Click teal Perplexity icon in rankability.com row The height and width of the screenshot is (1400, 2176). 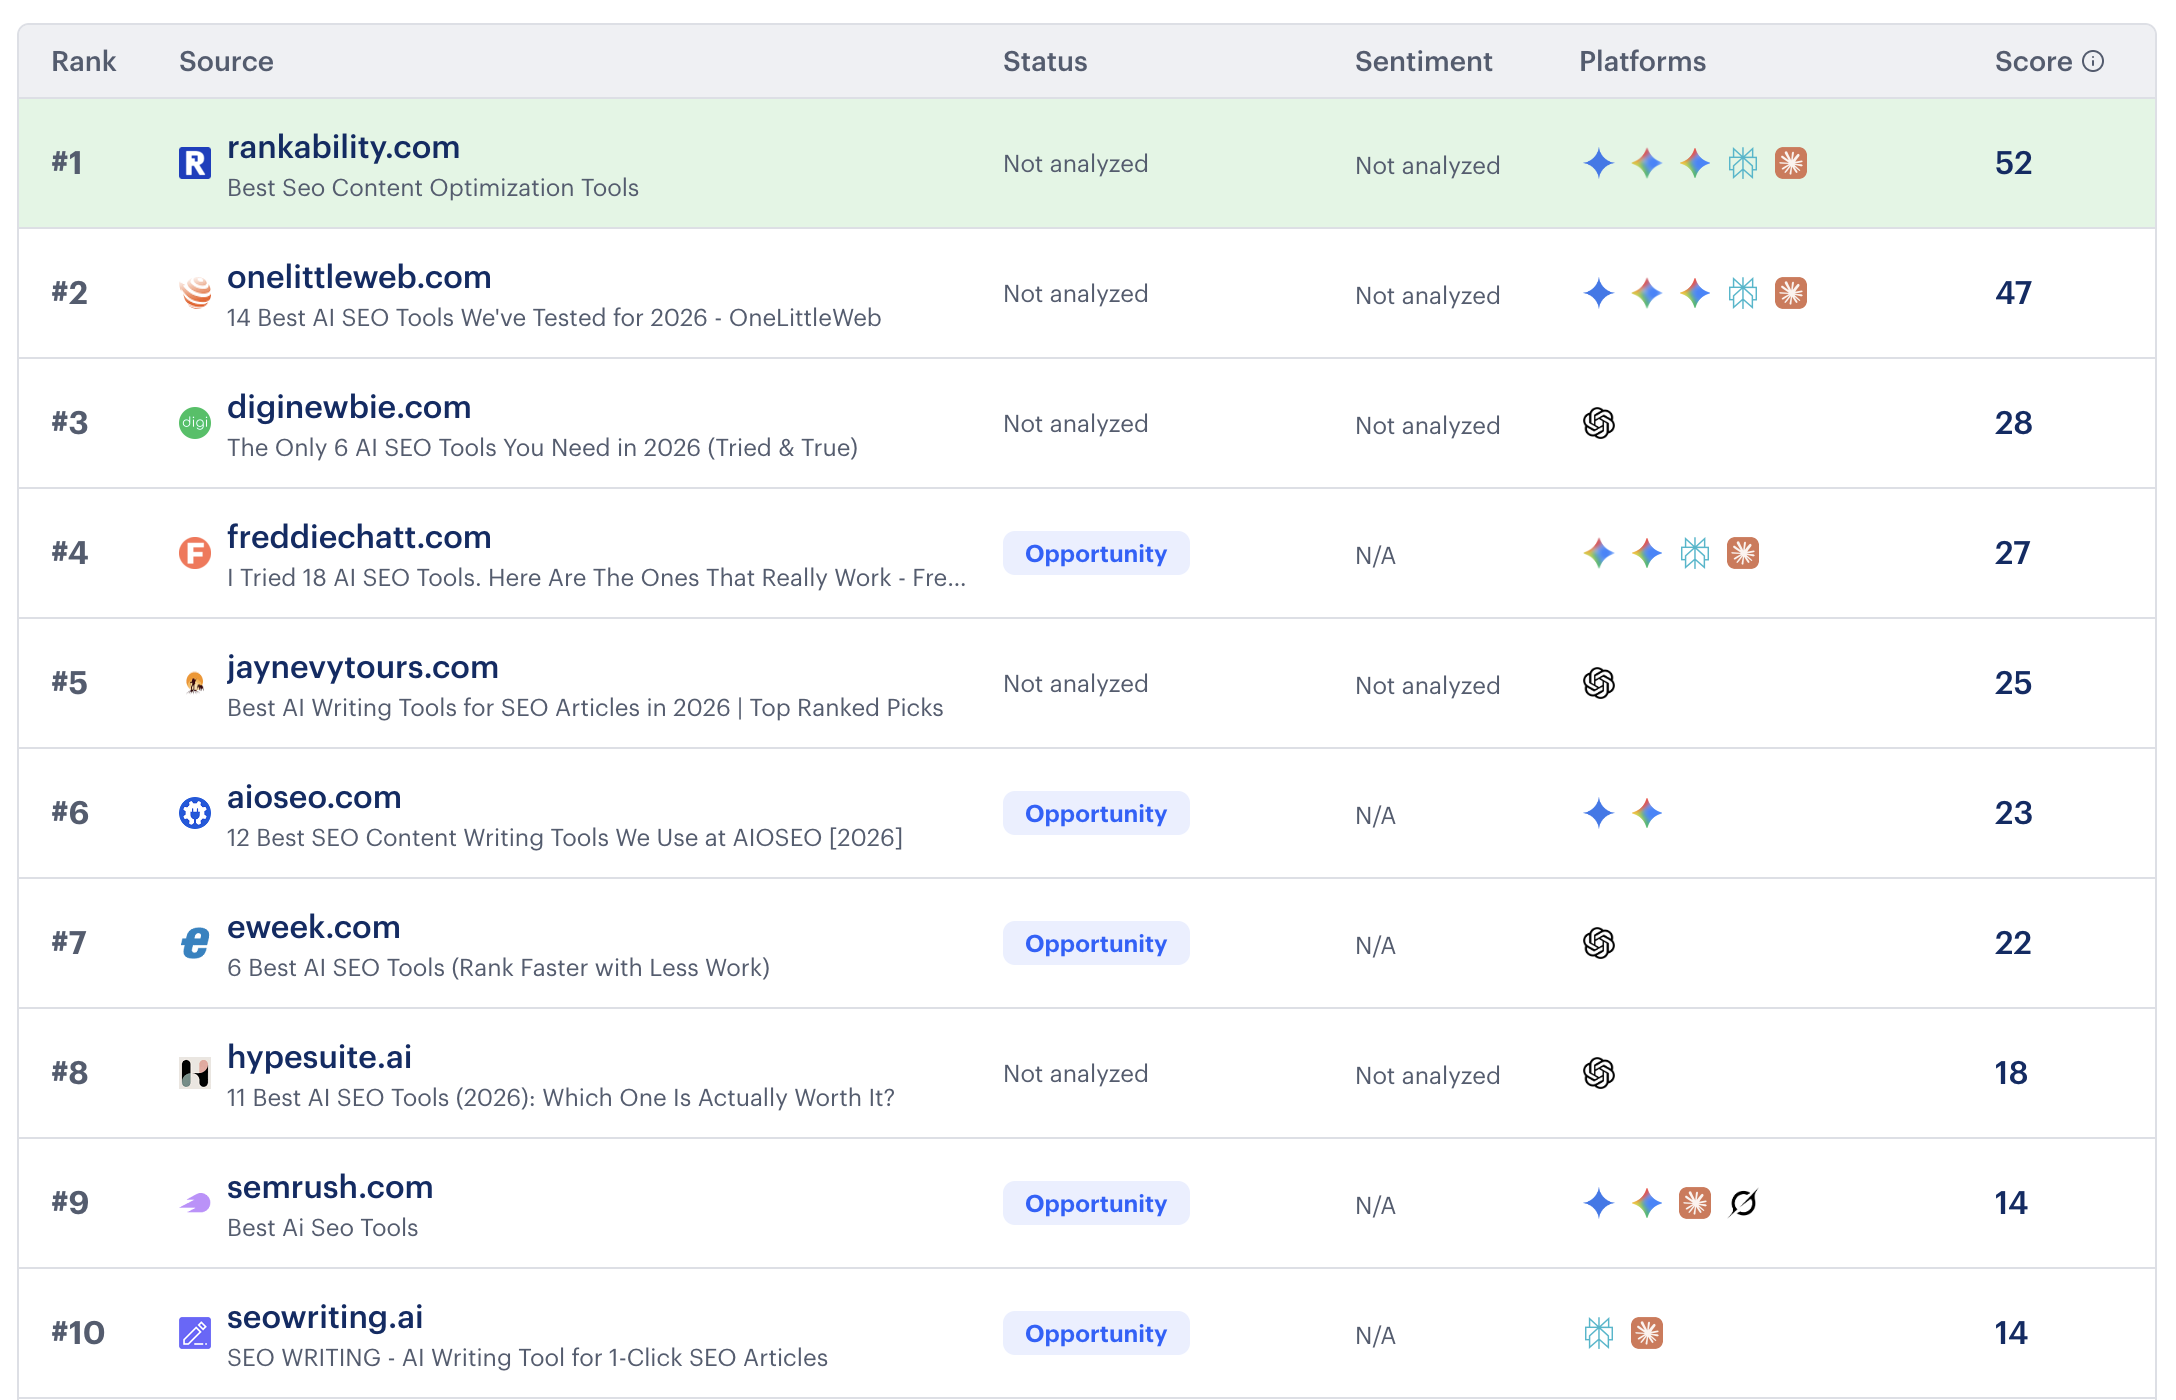(1743, 163)
